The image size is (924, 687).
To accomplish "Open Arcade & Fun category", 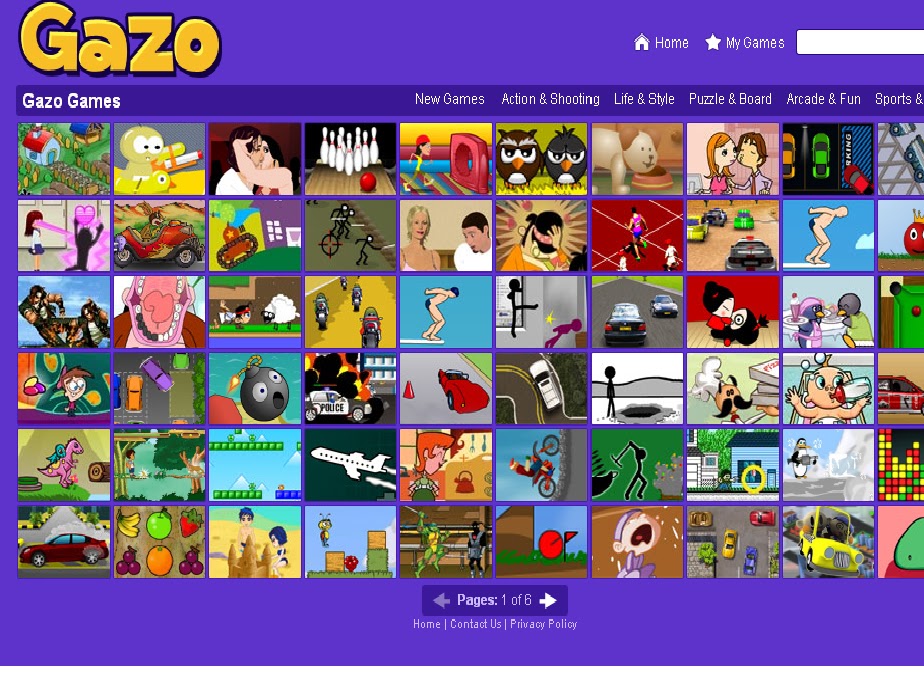I will click(823, 99).
